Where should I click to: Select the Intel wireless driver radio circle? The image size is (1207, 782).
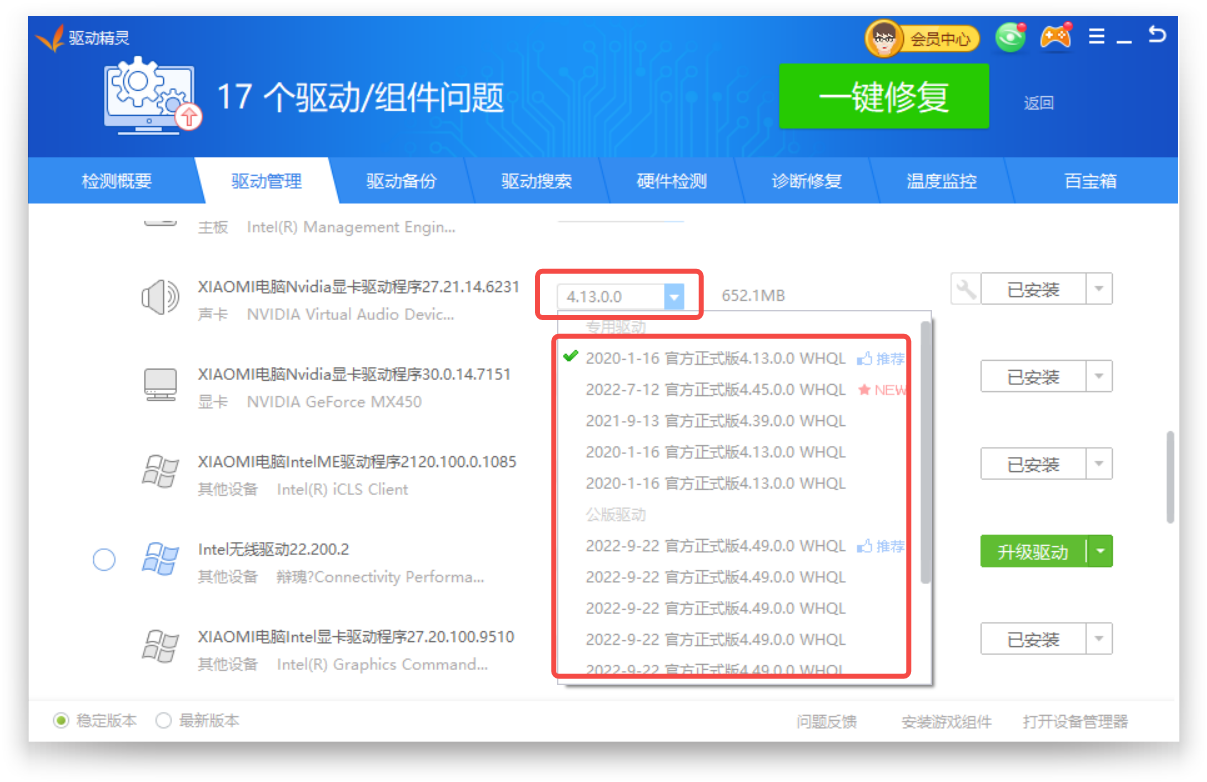pos(104,560)
